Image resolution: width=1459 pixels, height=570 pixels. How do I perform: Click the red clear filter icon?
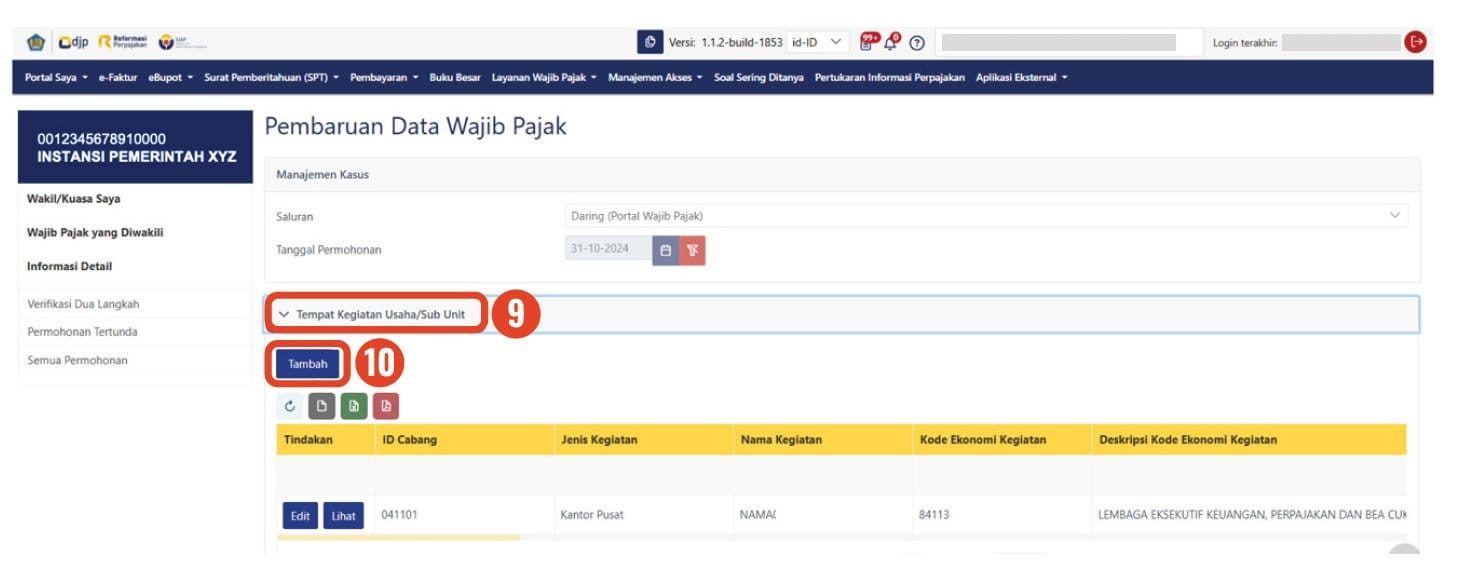click(692, 250)
